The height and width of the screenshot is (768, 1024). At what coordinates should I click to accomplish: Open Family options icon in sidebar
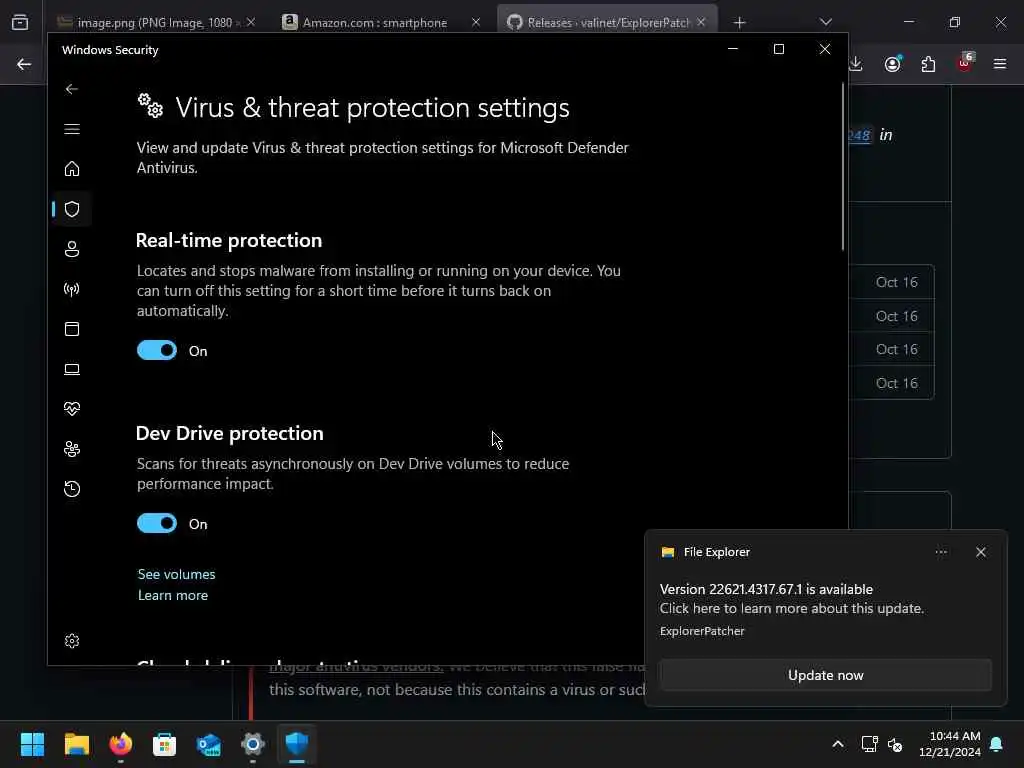(x=72, y=449)
